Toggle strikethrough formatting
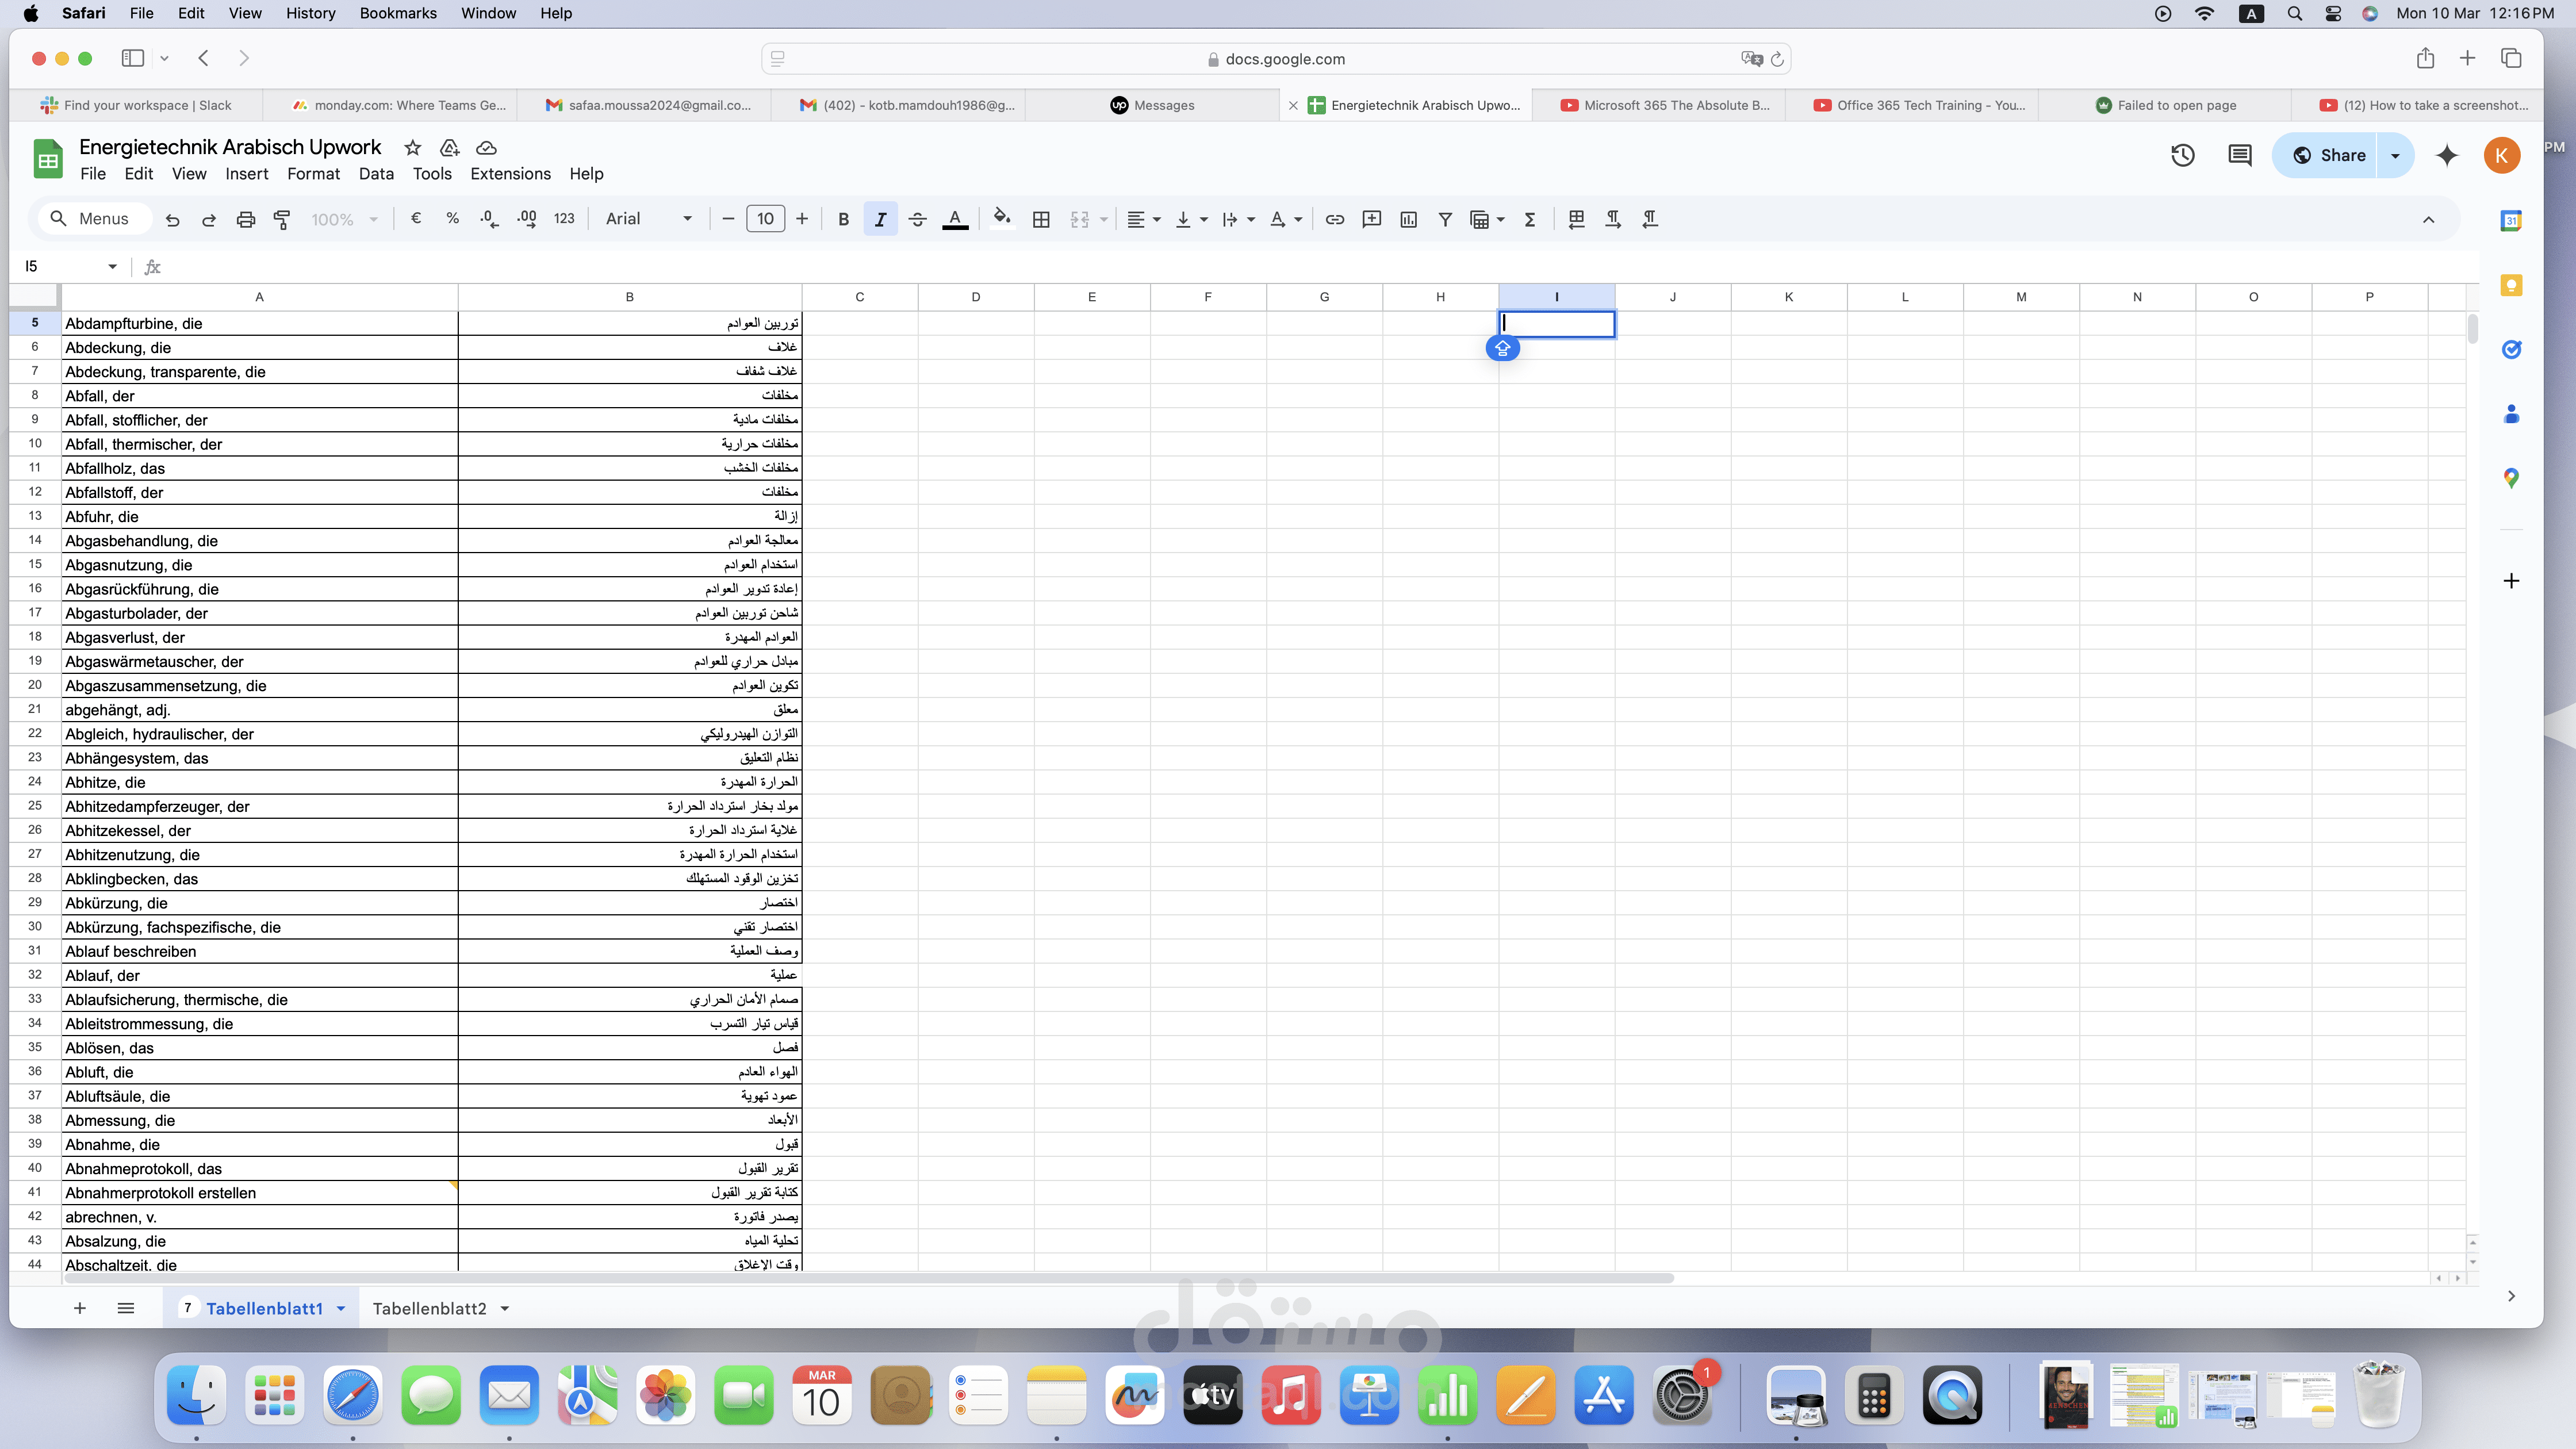The width and height of the screenshot is (2576, 1449). tap(917, 219)
